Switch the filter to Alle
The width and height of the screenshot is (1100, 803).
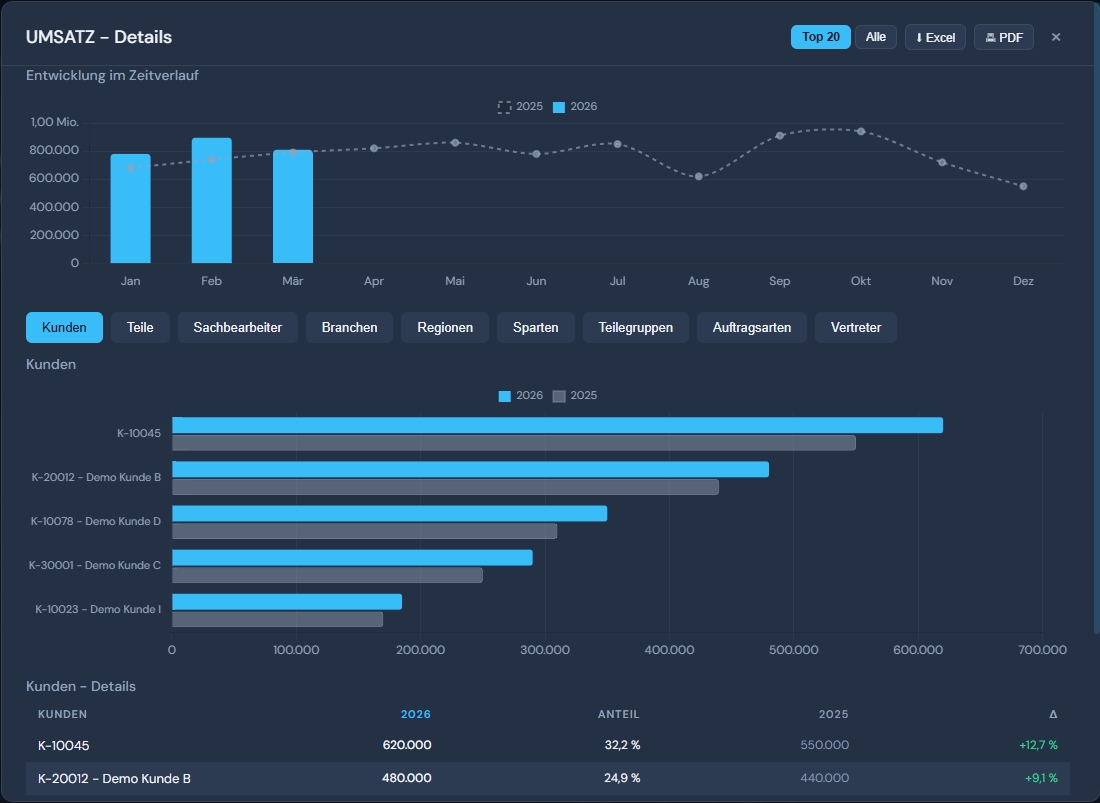pyautogui.click(x=875, y=37)
